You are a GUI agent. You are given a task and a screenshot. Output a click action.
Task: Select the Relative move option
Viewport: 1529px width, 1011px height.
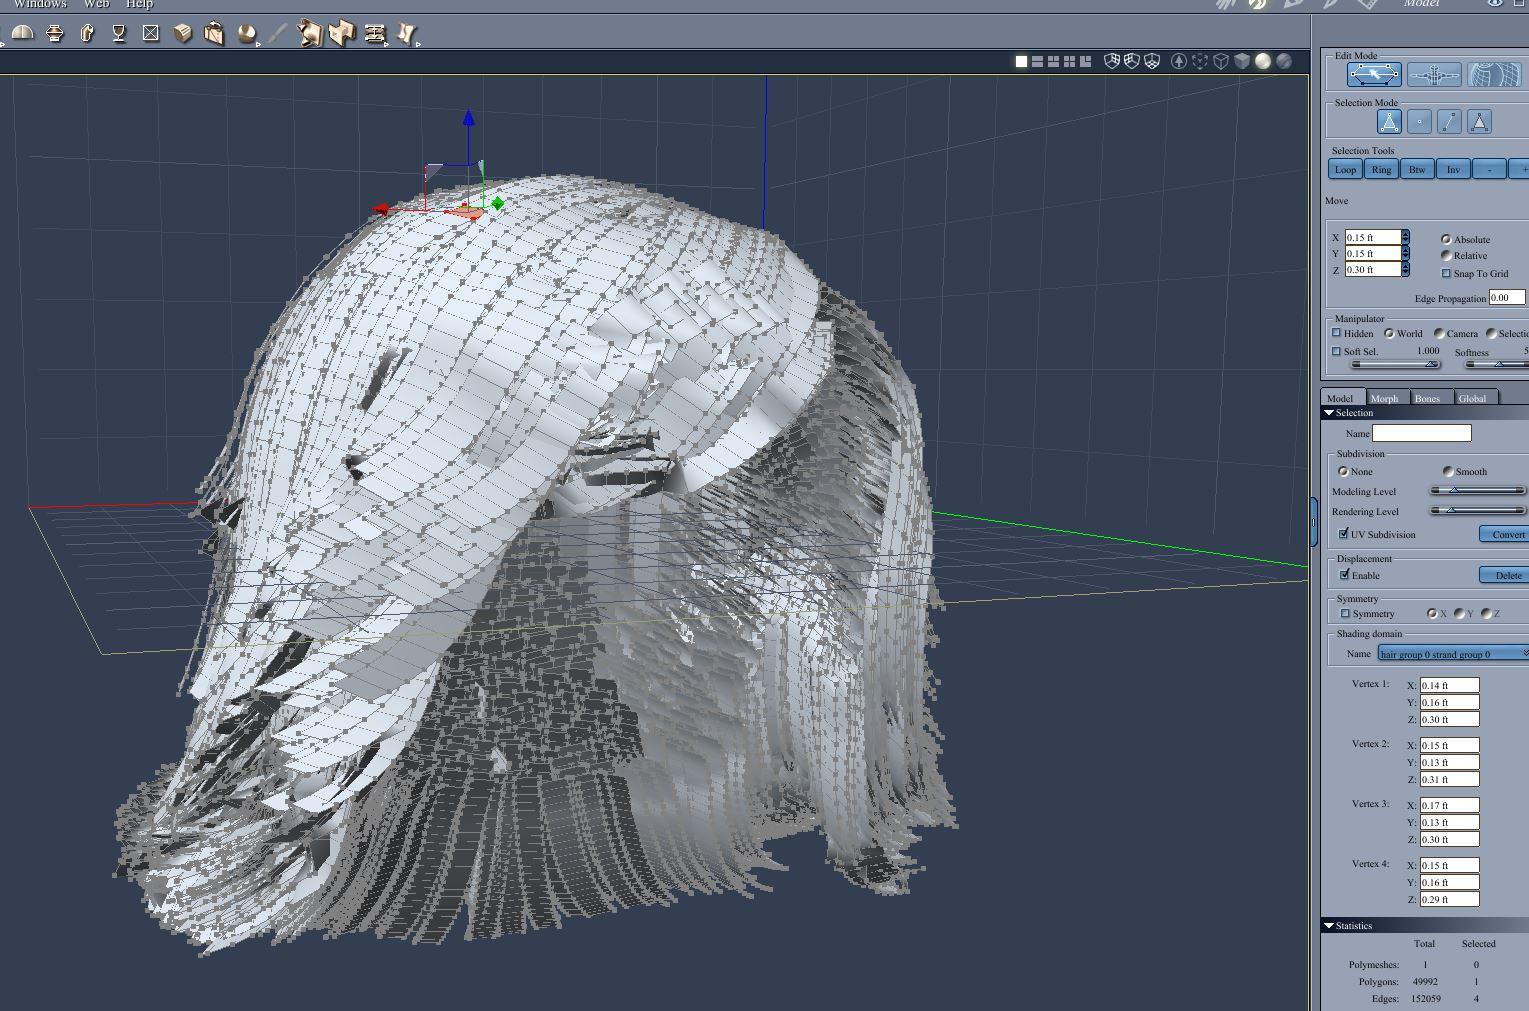(x=1446, y=255)
